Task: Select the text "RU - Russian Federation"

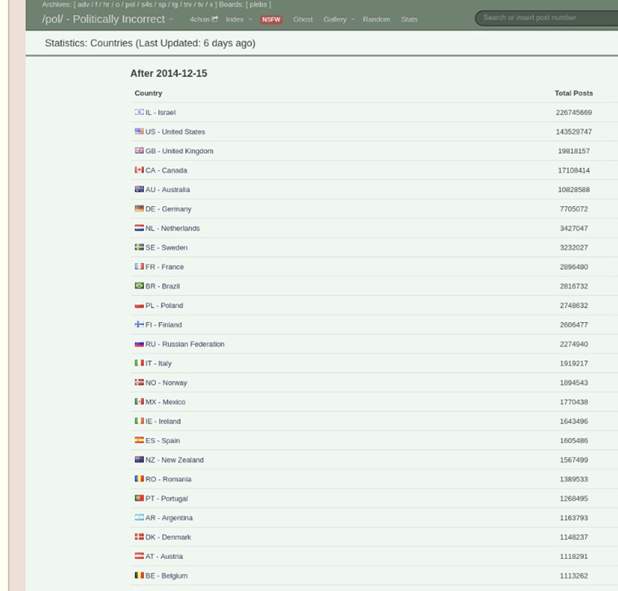Action: pyautogui.click(x=185, y=344)
